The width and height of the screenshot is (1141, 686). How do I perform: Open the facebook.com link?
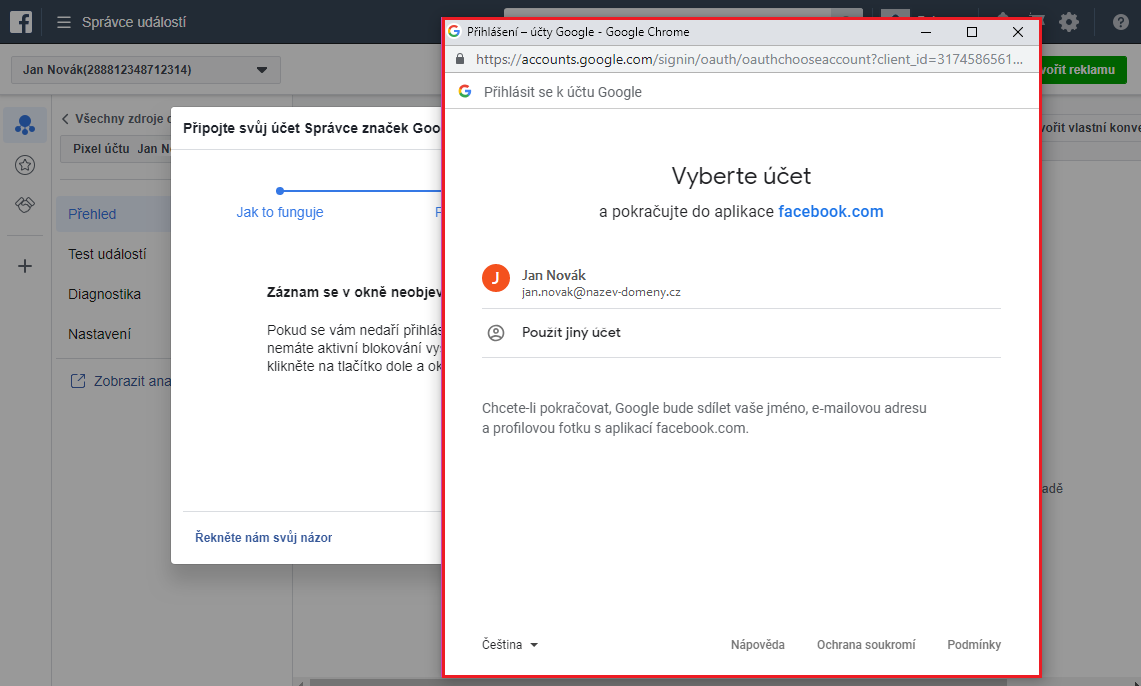[x=830, y=212]
